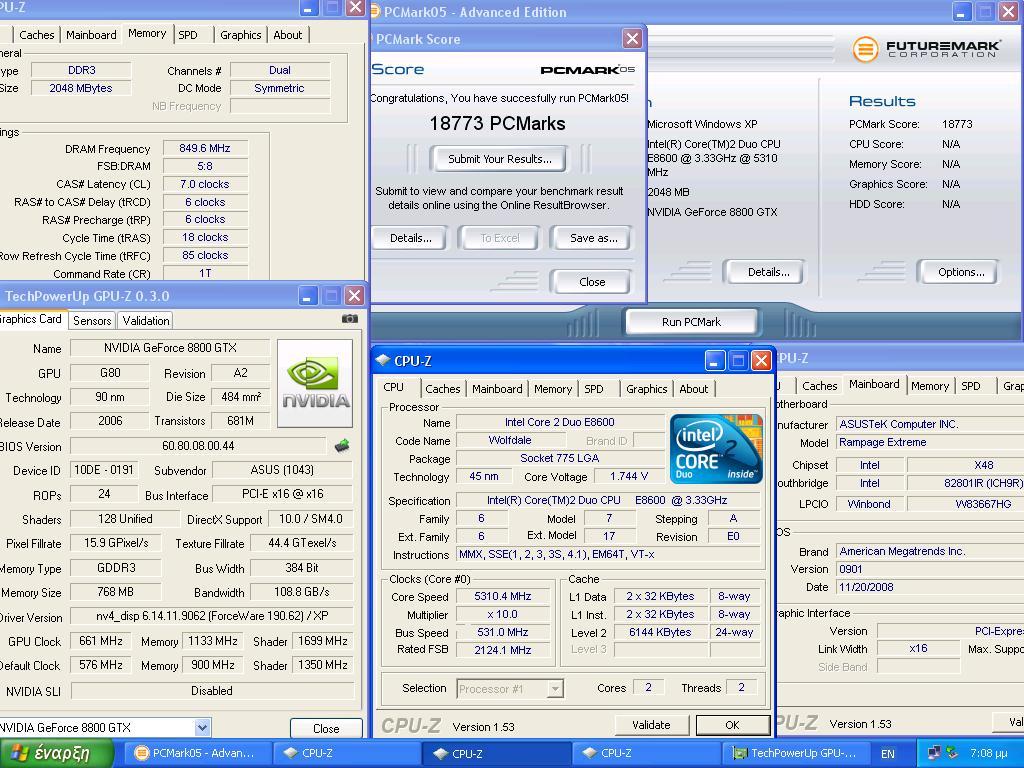Click the CPU-Z title bar icon
This screenshot has width=1024, height=768.
tap(383, 360)
